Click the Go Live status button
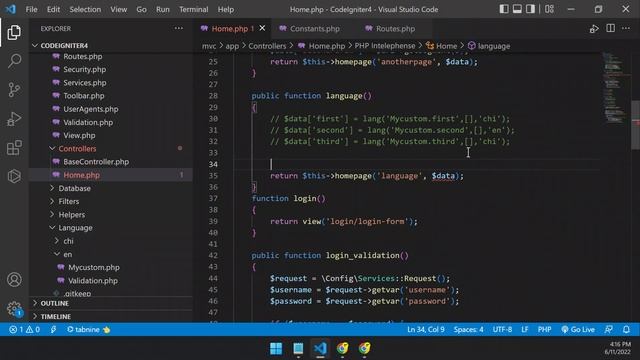 click(578, 329)
